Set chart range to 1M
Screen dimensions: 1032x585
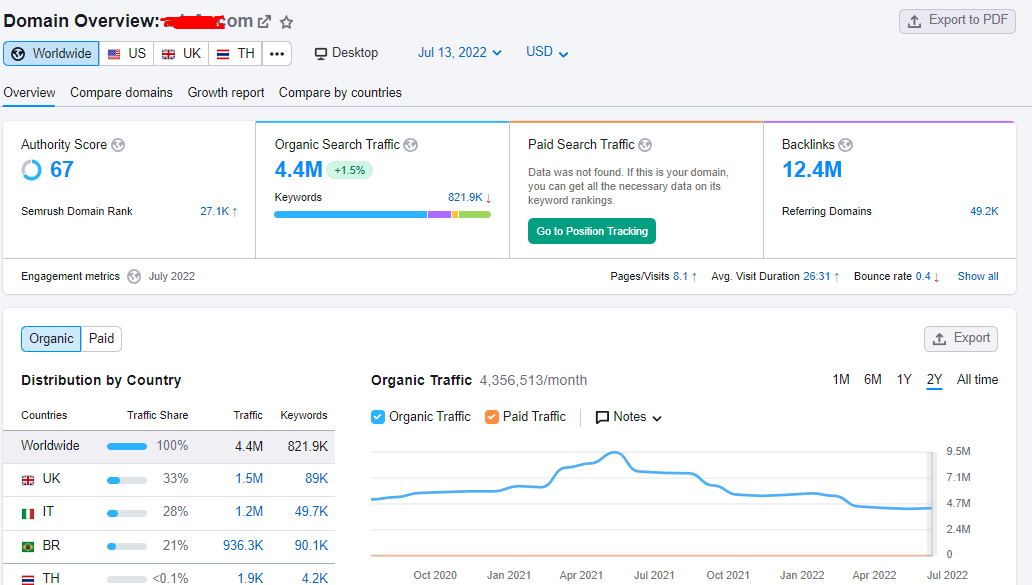click(x=841, y=380)
